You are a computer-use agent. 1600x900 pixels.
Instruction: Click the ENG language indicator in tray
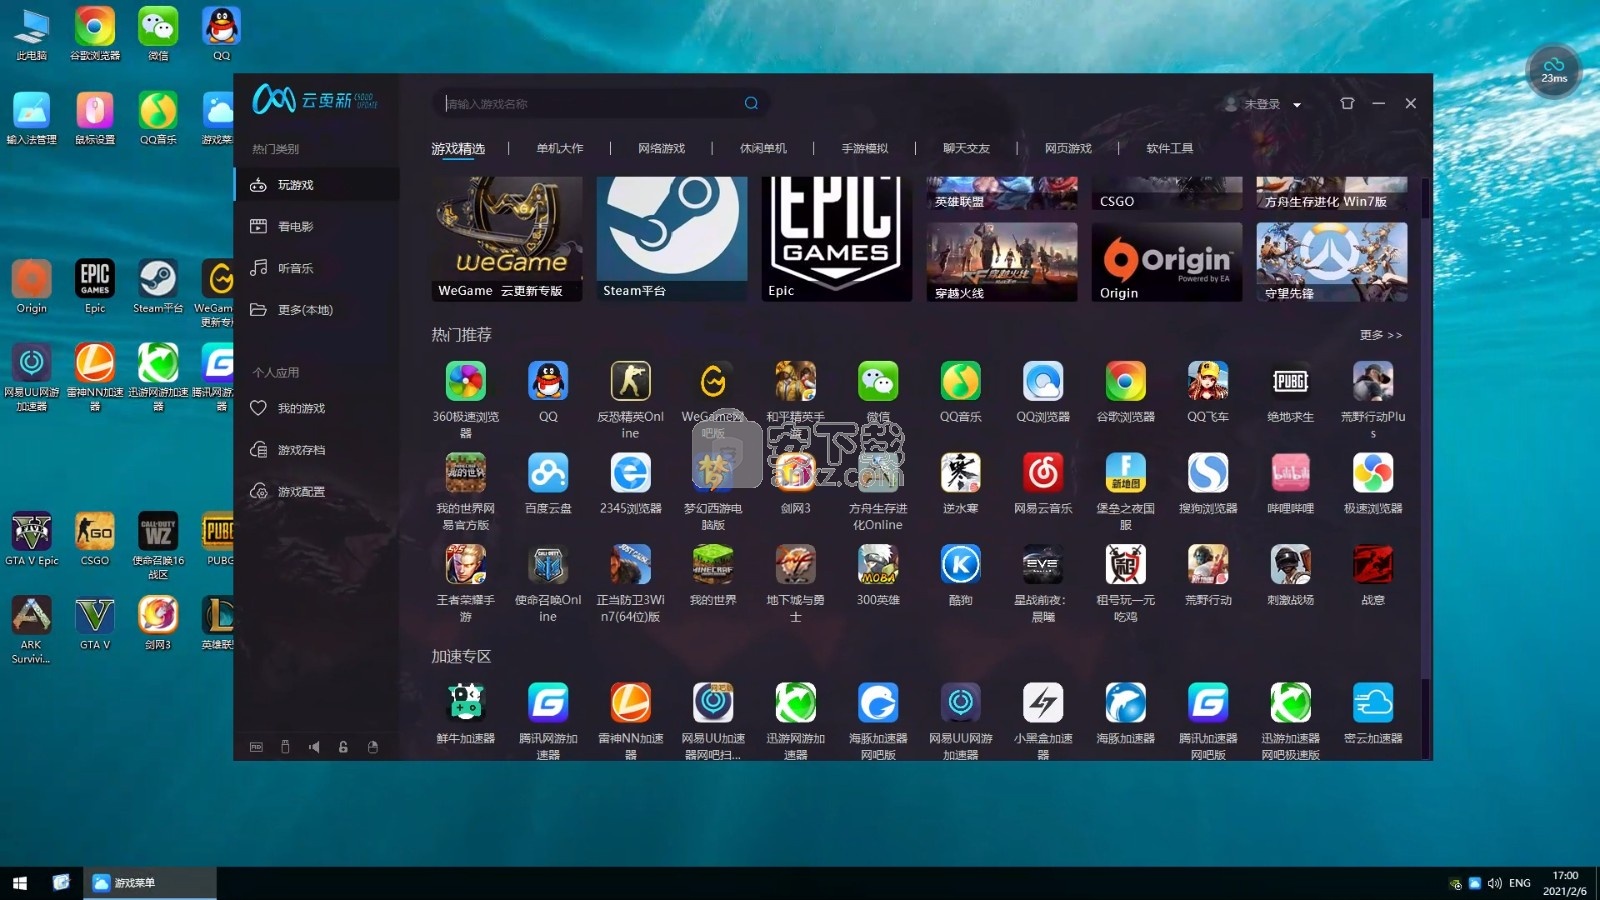[1520, 883]
